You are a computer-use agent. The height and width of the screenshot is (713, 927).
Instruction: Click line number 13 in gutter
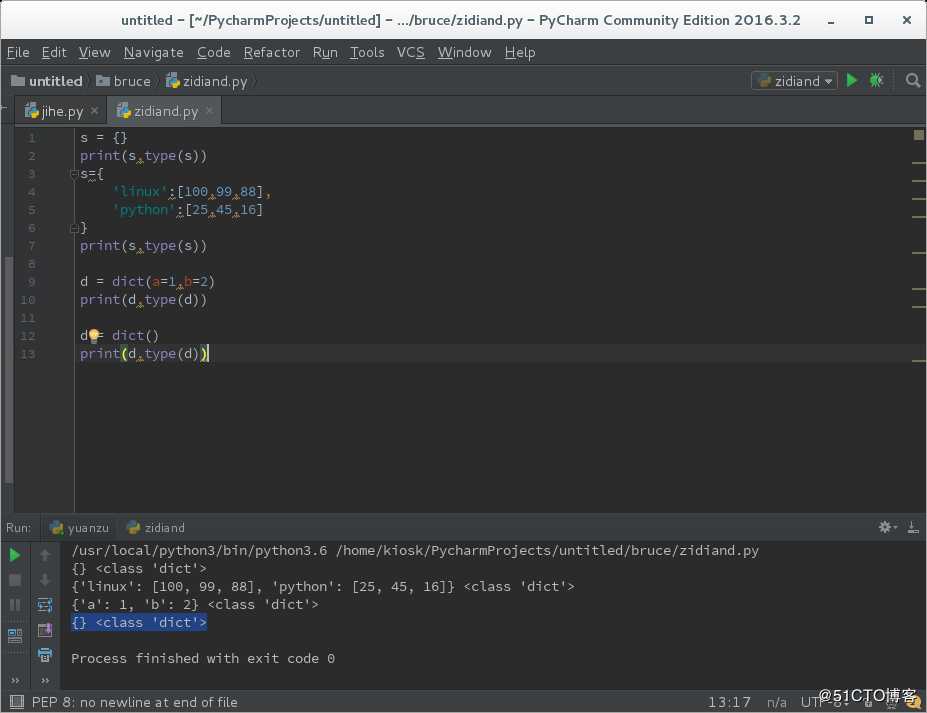point(28,354)
